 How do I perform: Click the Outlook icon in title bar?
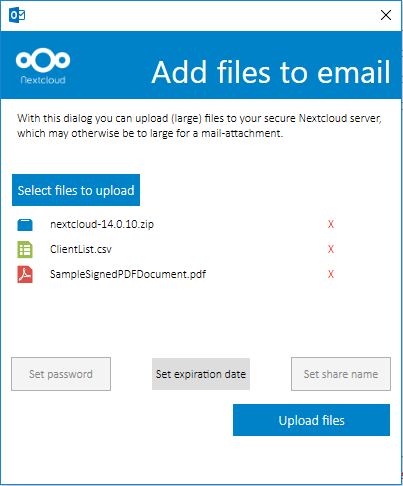(17, 16)
